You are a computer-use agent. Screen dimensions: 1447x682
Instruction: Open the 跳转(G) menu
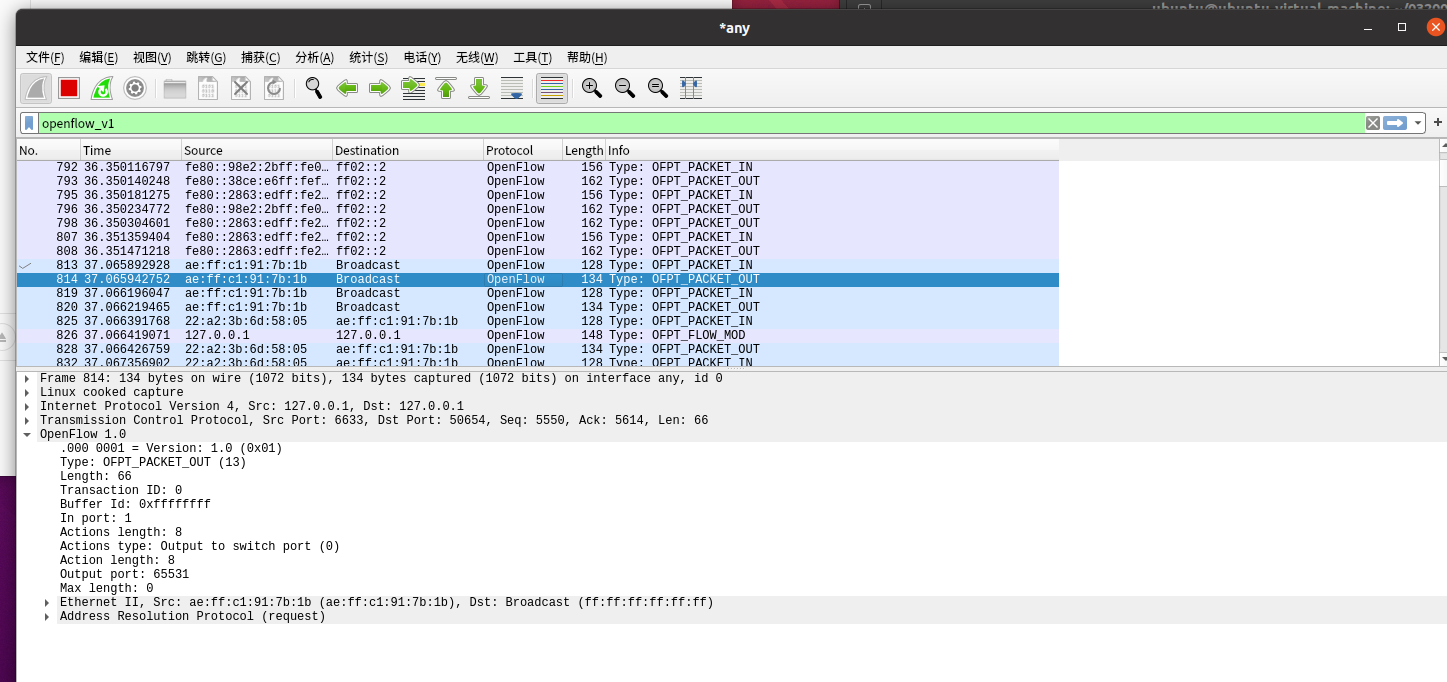point(206,58)
